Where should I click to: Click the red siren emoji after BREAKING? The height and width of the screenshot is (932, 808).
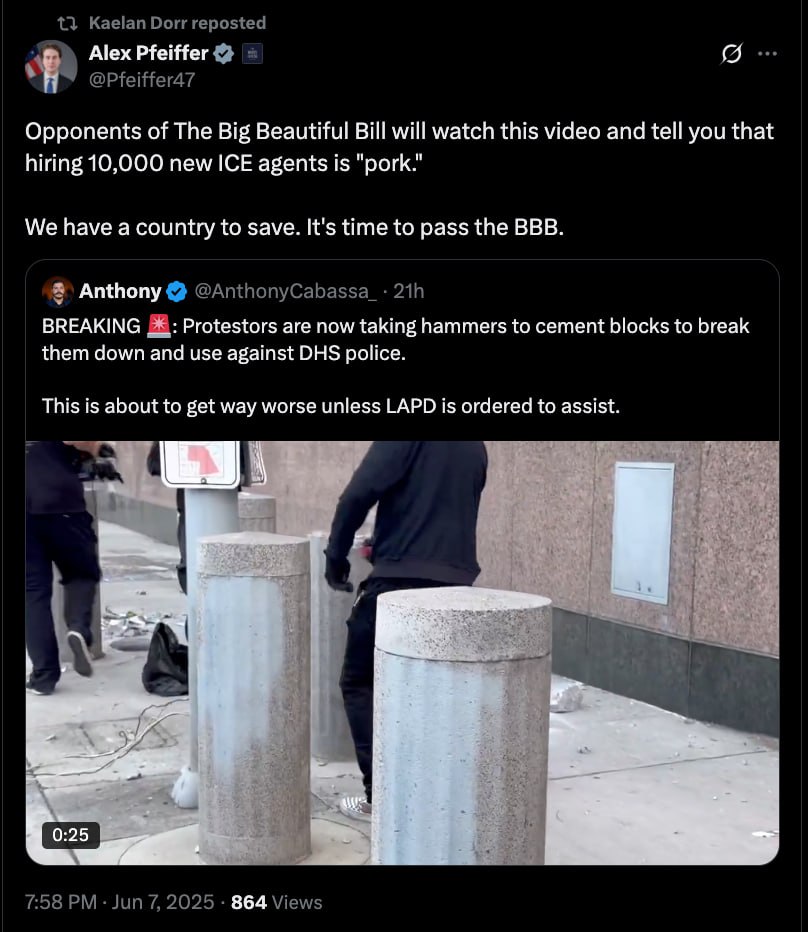coord(158,326)
